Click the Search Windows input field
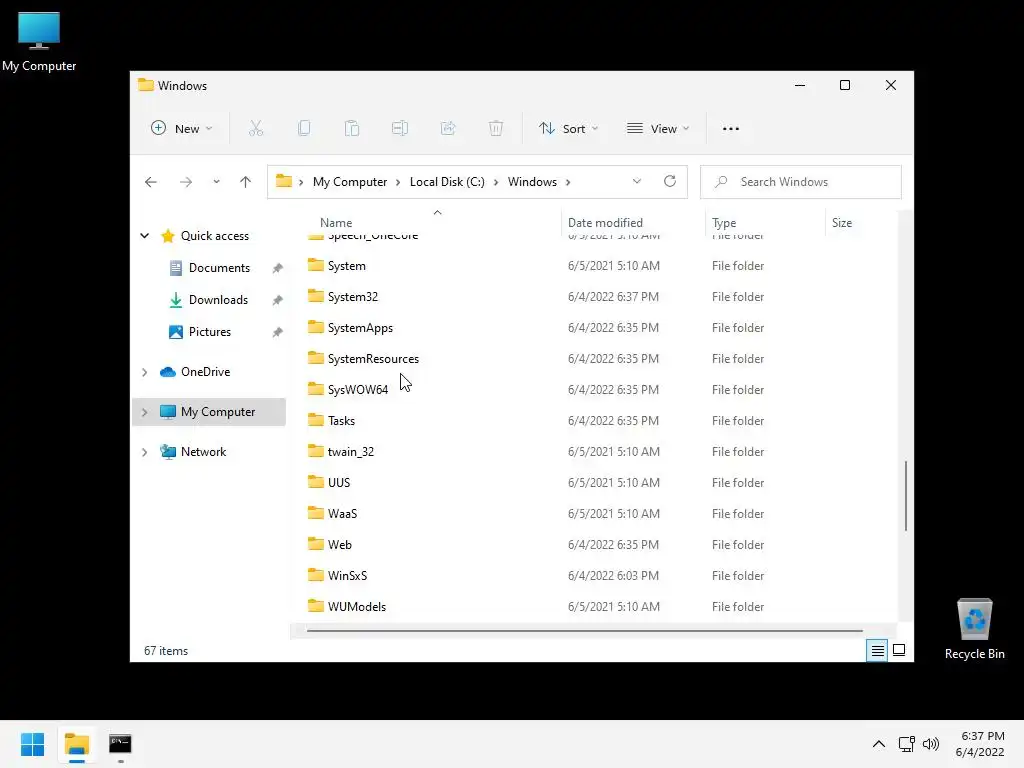This screenshot has width=1024, height=768. (x=801, y=182)
